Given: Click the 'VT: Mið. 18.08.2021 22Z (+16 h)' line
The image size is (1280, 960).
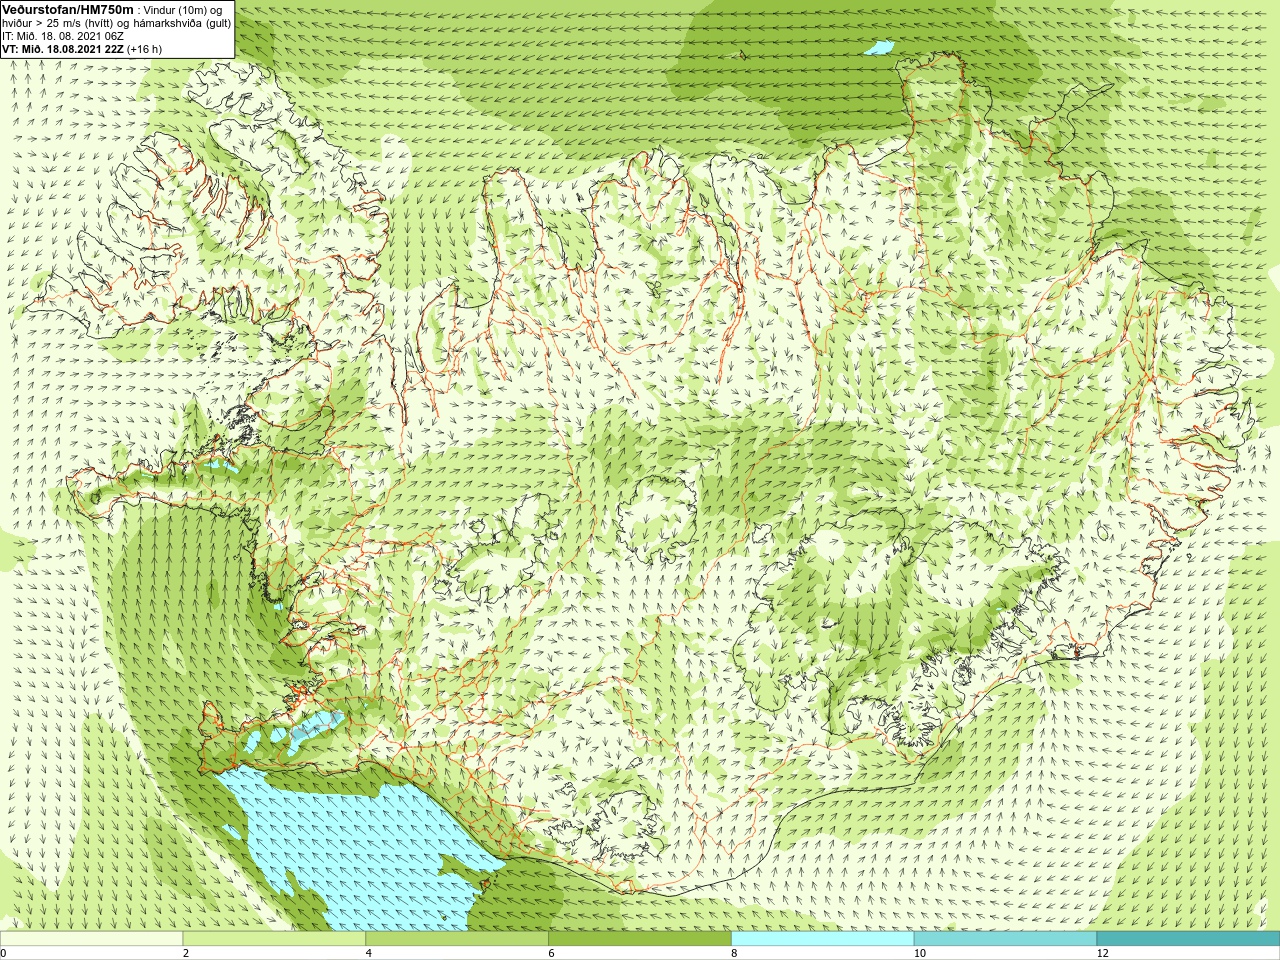Looking at the screenshot, I should 82,48.
